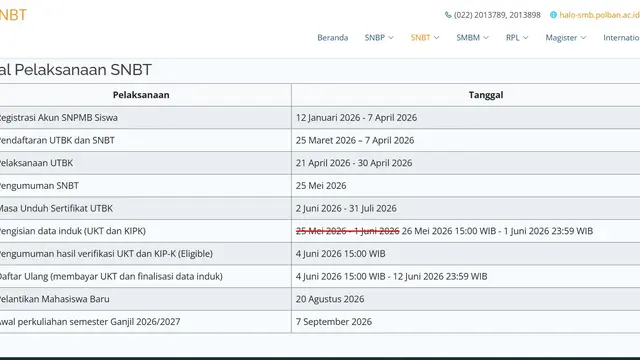Open the halo-smb.polban.ac.id link
The width and height of the screenshot is (640, 360).
(599, 15)
